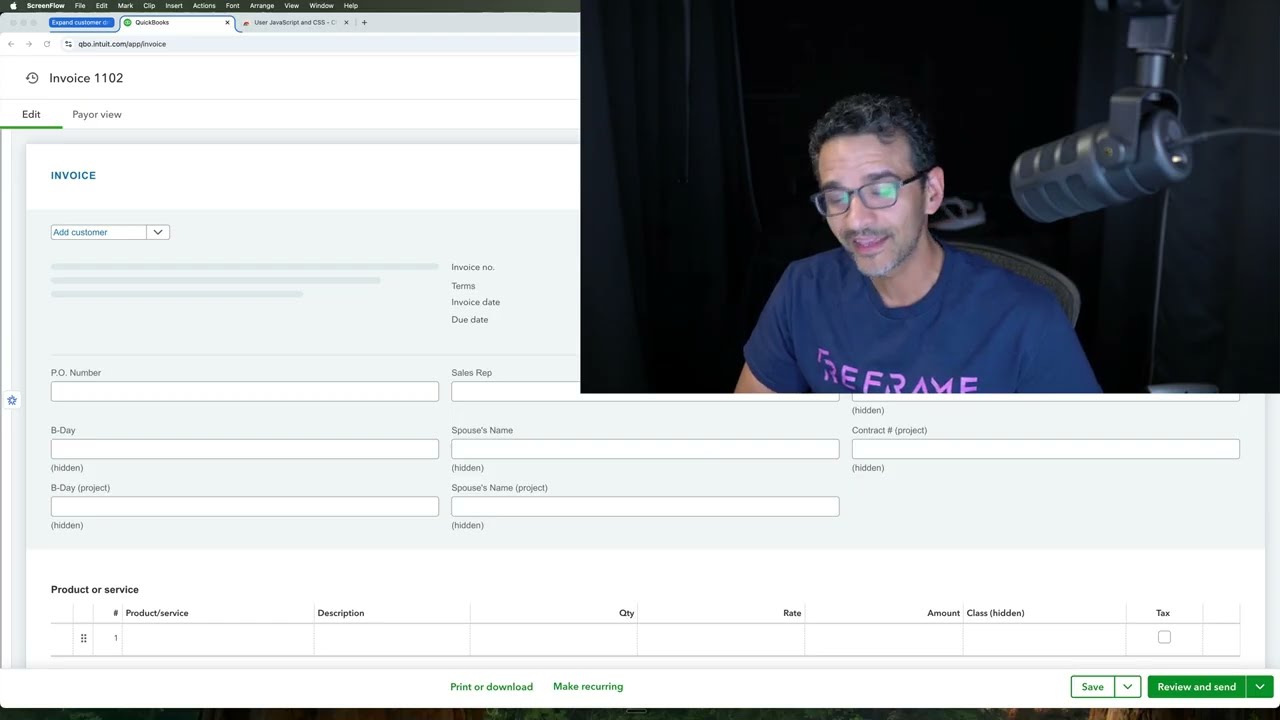
Task: Click the Spouse's Name input field
Action: click(x=645, y=449)
